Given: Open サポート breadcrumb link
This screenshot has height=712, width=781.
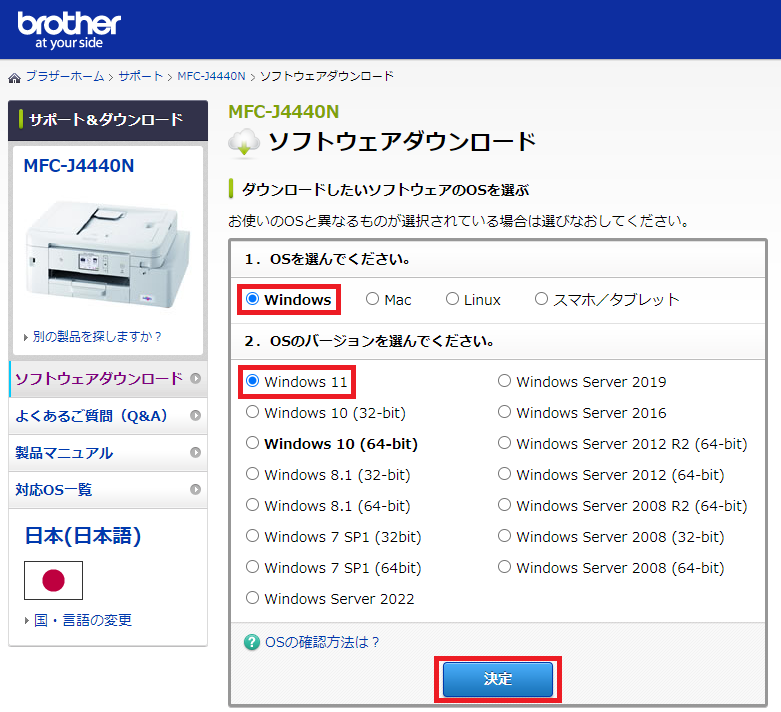Looking at the screenshot, I should pyautogui.click(x=141, y=76).
